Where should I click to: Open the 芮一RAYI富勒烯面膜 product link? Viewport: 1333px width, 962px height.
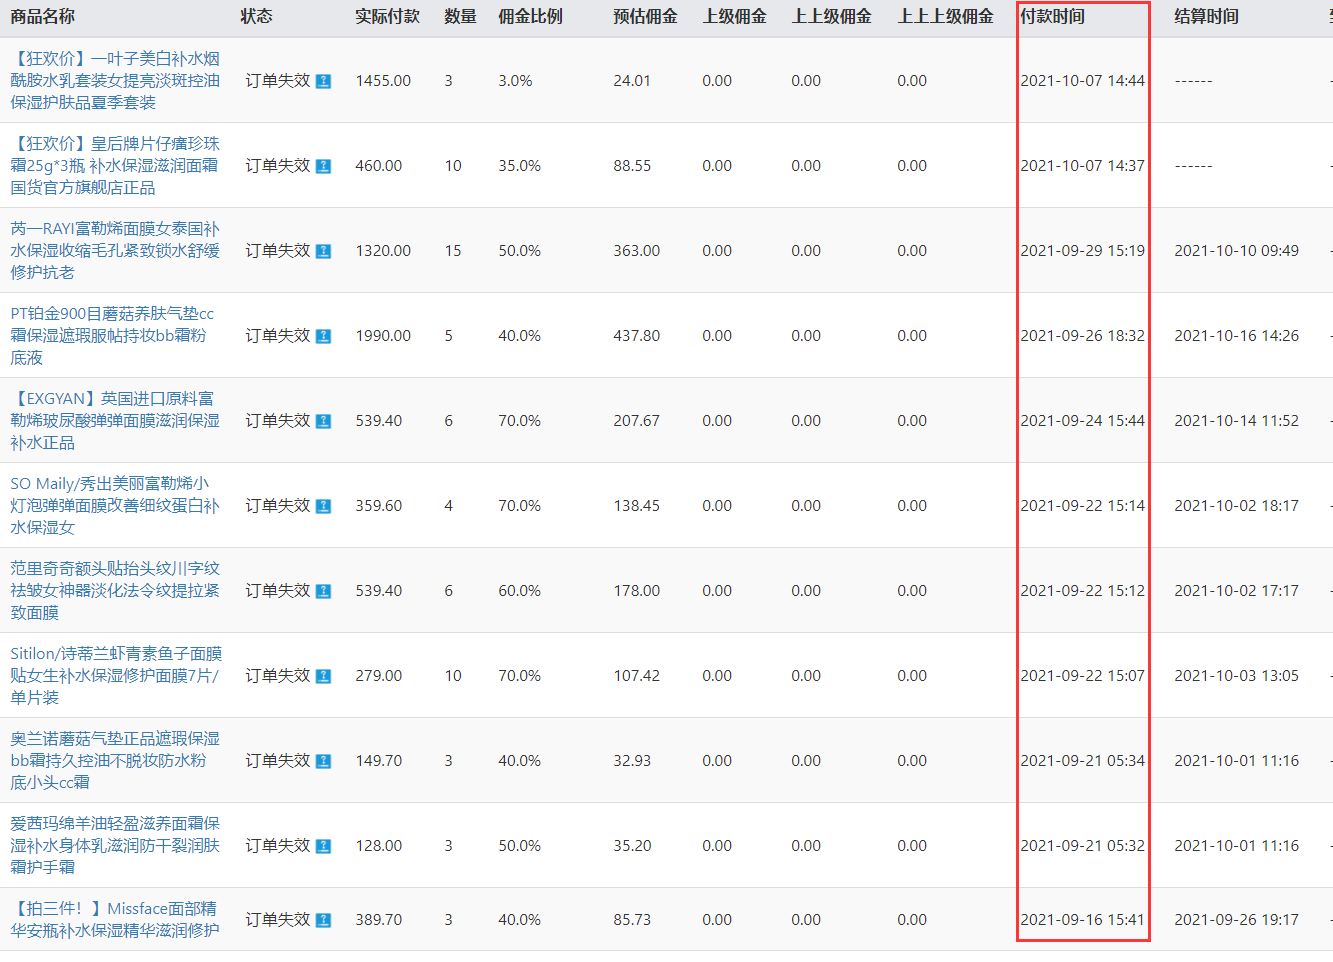pyautogui.click(x=115, y=251)
